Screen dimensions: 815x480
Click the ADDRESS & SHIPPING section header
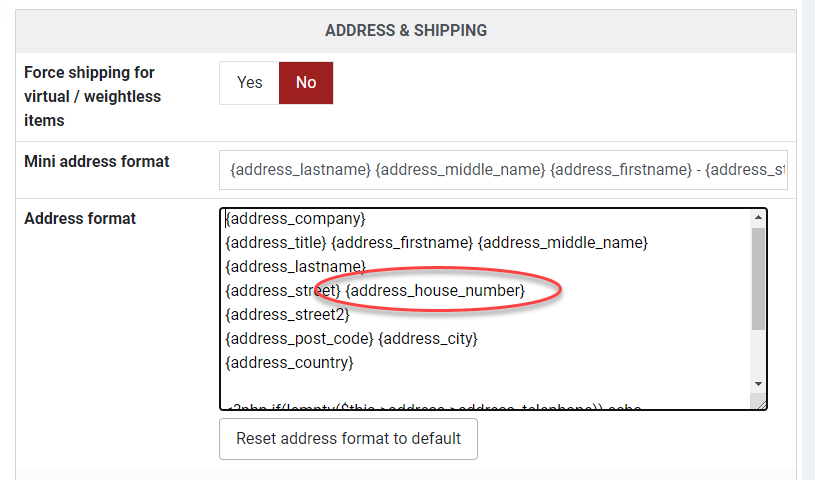click(x=406, y=31)
